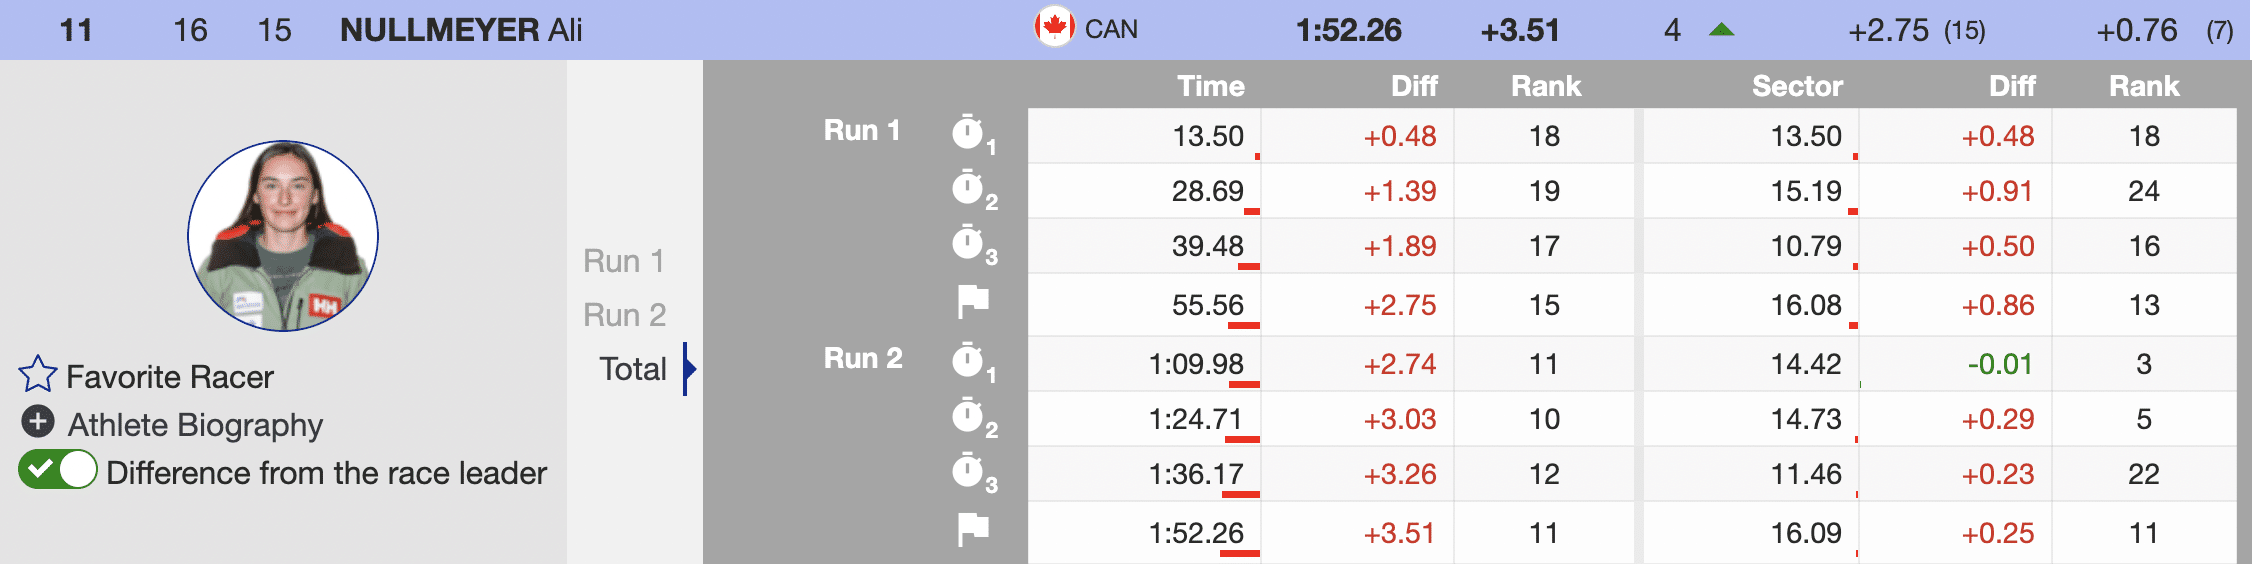Click Ali Nullmeyer's profile photo
The height and width of the screenshot is (564, 2252).
(x=283, y=236)
